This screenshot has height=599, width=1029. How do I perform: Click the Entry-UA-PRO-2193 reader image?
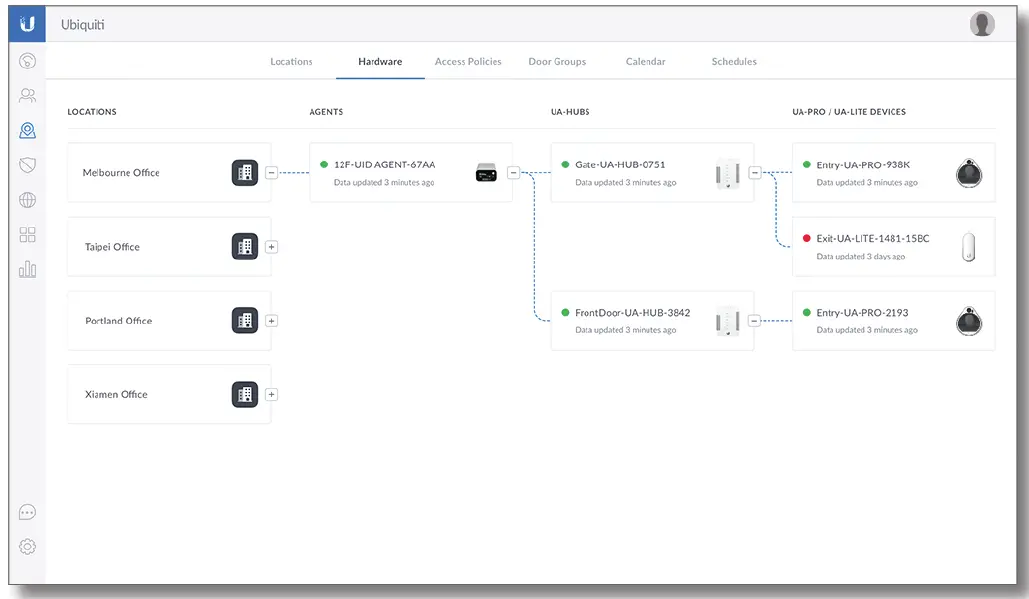tap(969, 321)
